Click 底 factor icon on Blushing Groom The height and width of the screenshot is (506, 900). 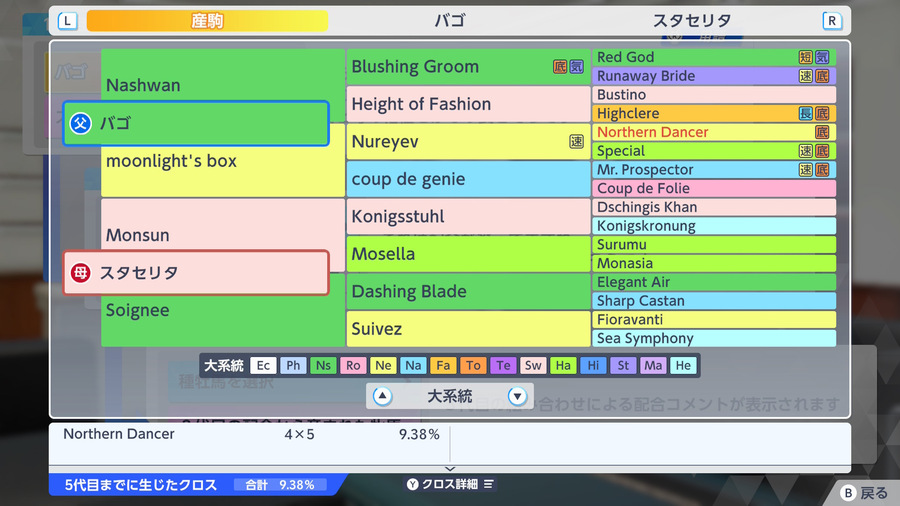click(560, 67)
